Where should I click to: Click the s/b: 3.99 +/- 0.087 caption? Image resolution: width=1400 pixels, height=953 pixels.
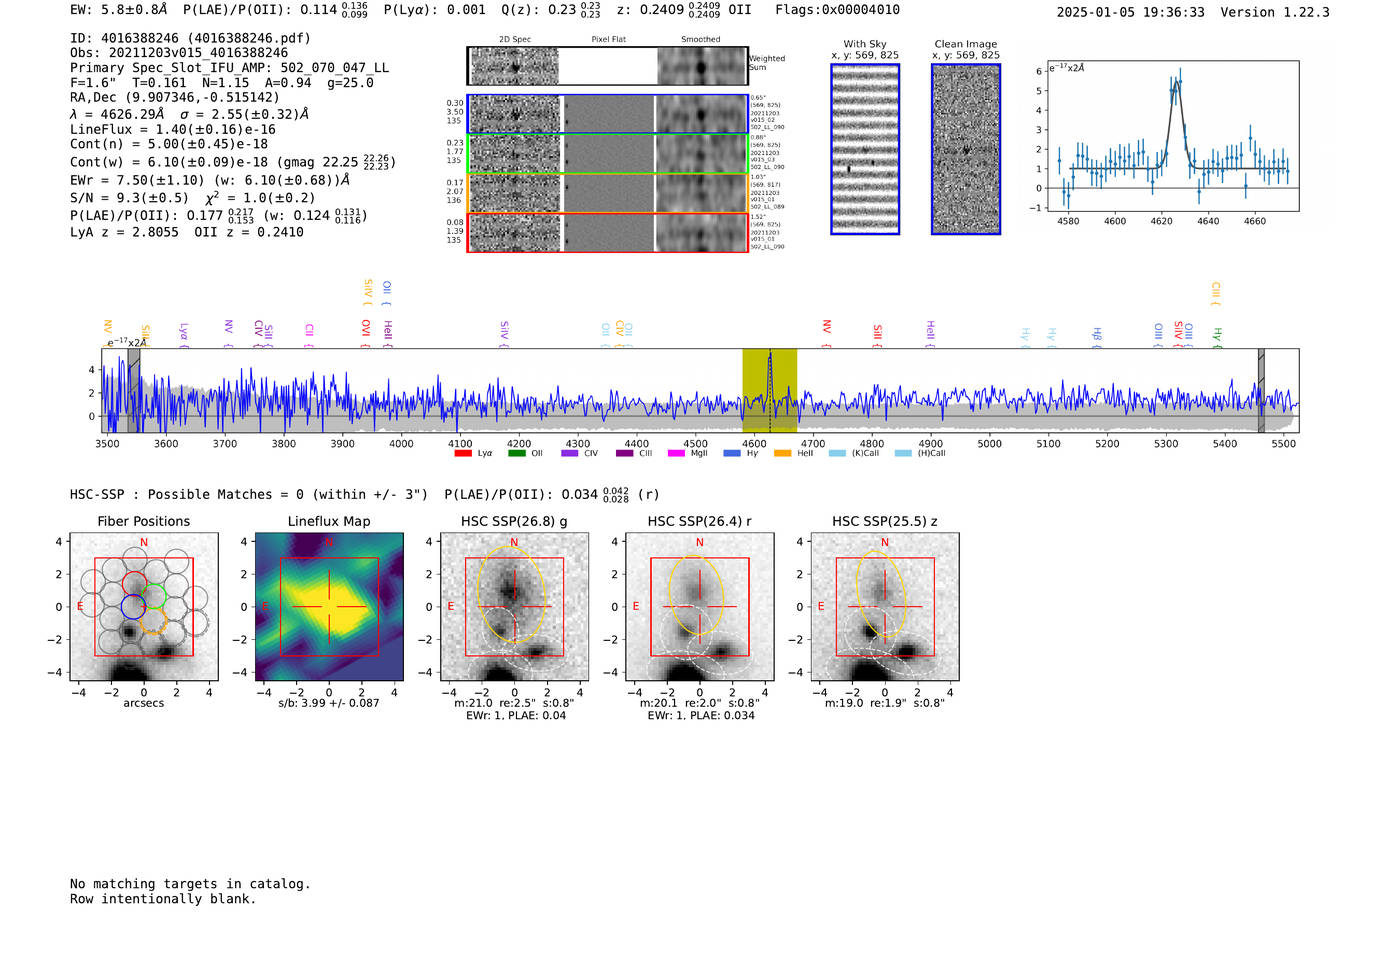coord(329,703)
